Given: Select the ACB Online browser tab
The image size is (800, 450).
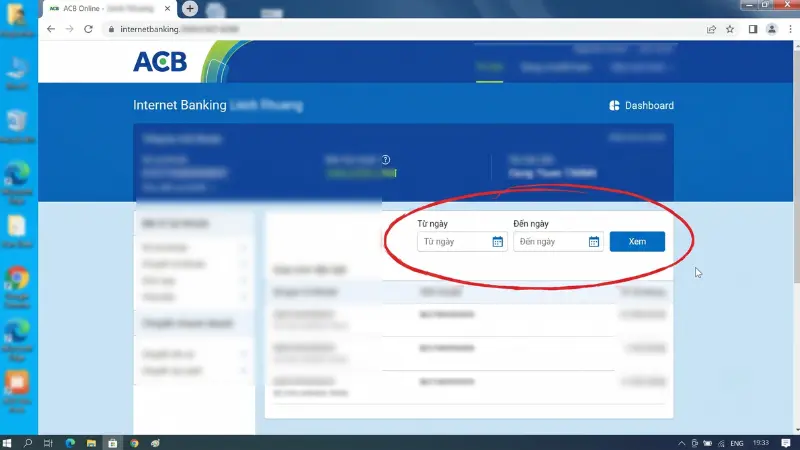Looking at the screenshot, I should coord(110,9).
